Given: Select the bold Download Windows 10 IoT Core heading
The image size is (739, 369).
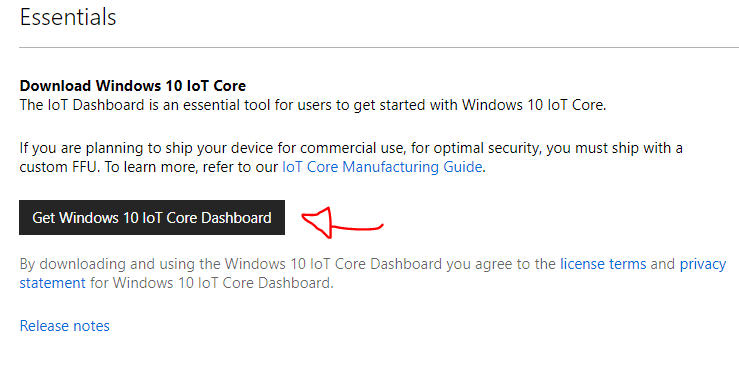Looking at the screenshot, I should pos(132,86).
